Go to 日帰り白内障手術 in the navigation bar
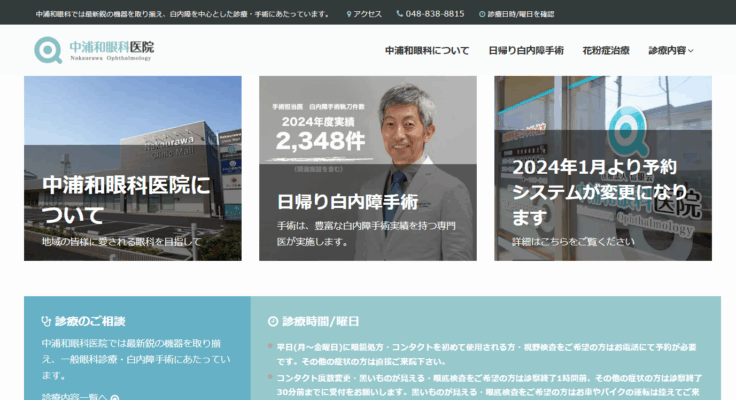 click(x=525, y=50)
